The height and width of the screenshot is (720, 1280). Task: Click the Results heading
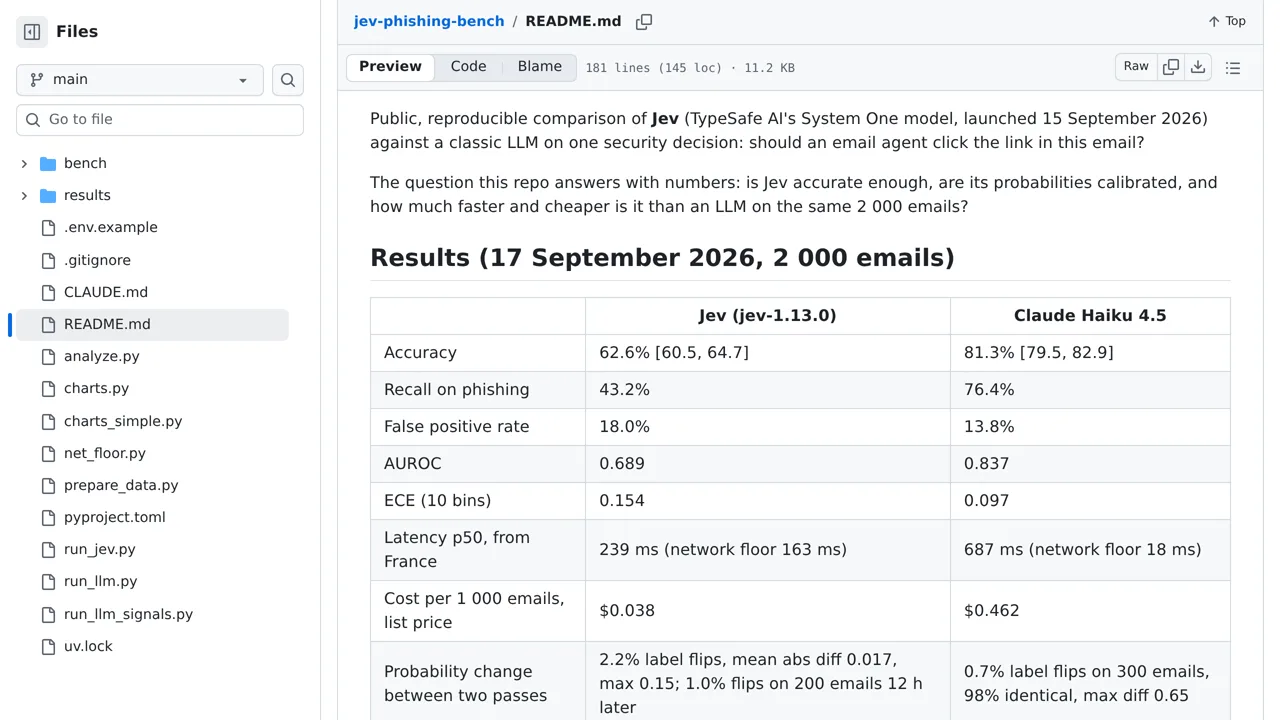[662, 258]
